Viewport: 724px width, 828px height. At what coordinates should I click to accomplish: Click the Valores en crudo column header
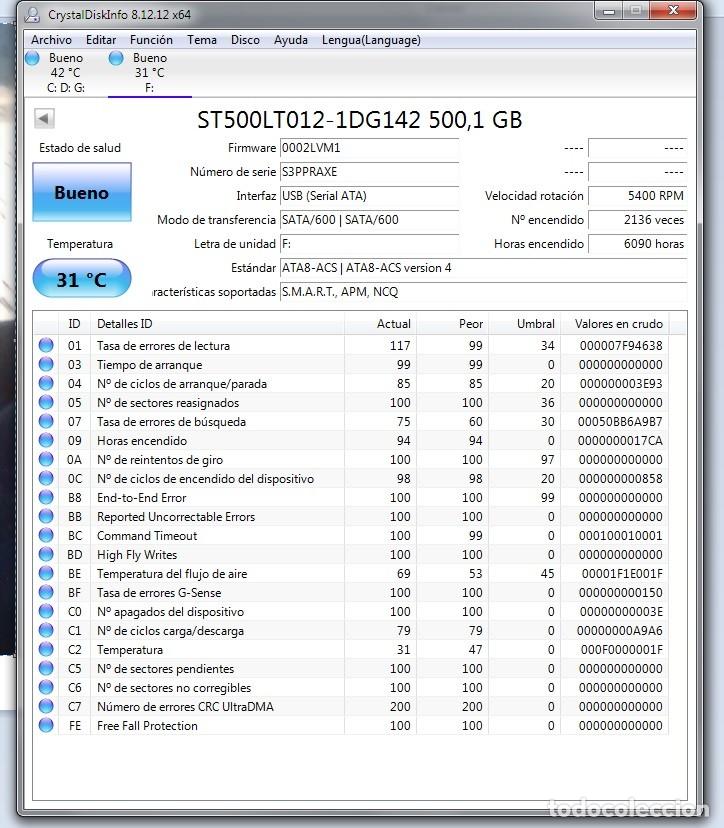[x=615, y=324]
